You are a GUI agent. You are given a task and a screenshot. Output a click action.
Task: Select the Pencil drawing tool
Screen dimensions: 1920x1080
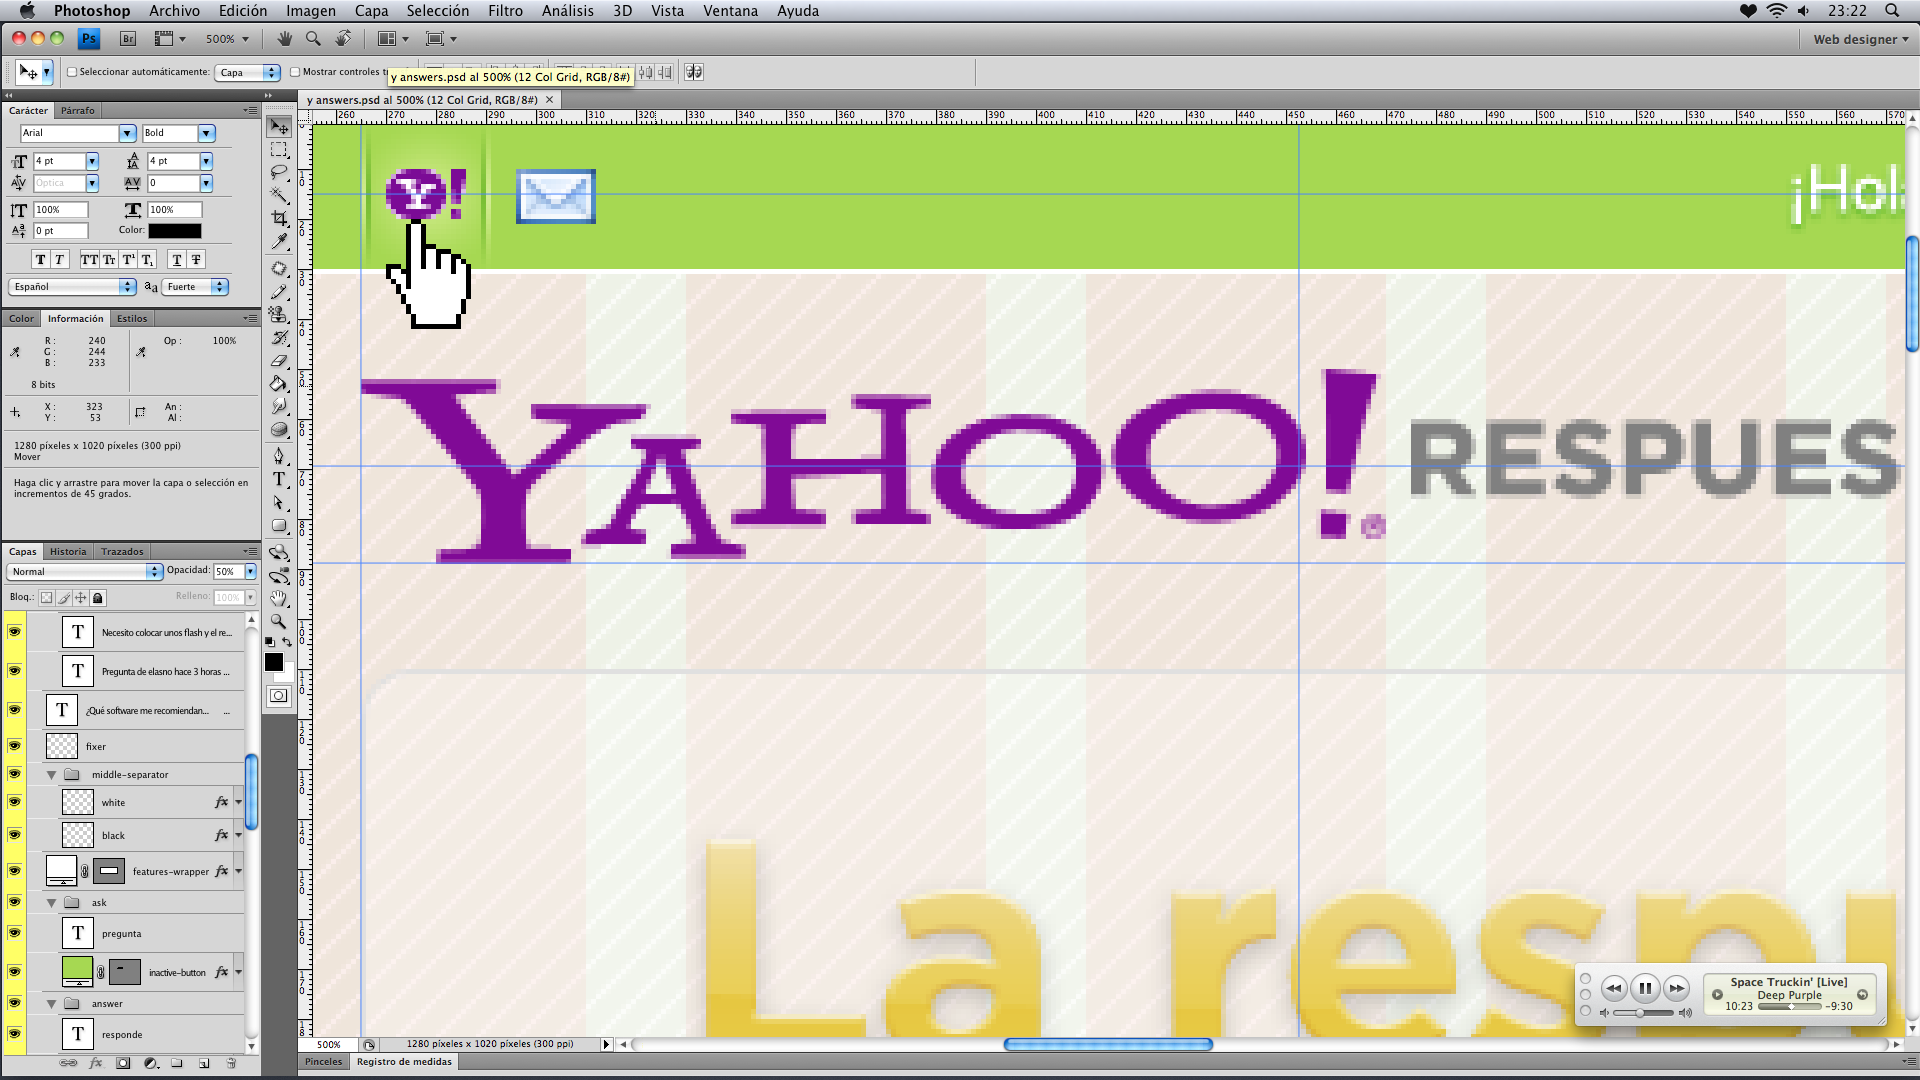coord(279,291)
